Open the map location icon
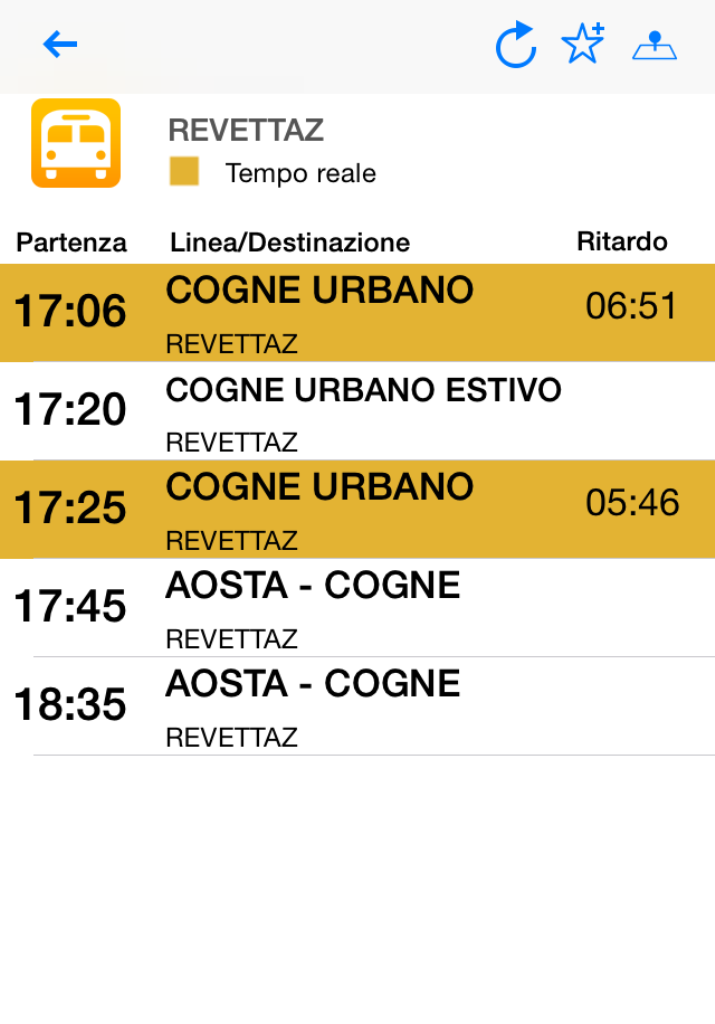Screen dimensions: 715x1024 pyautogui.click(x=655, y=45)
